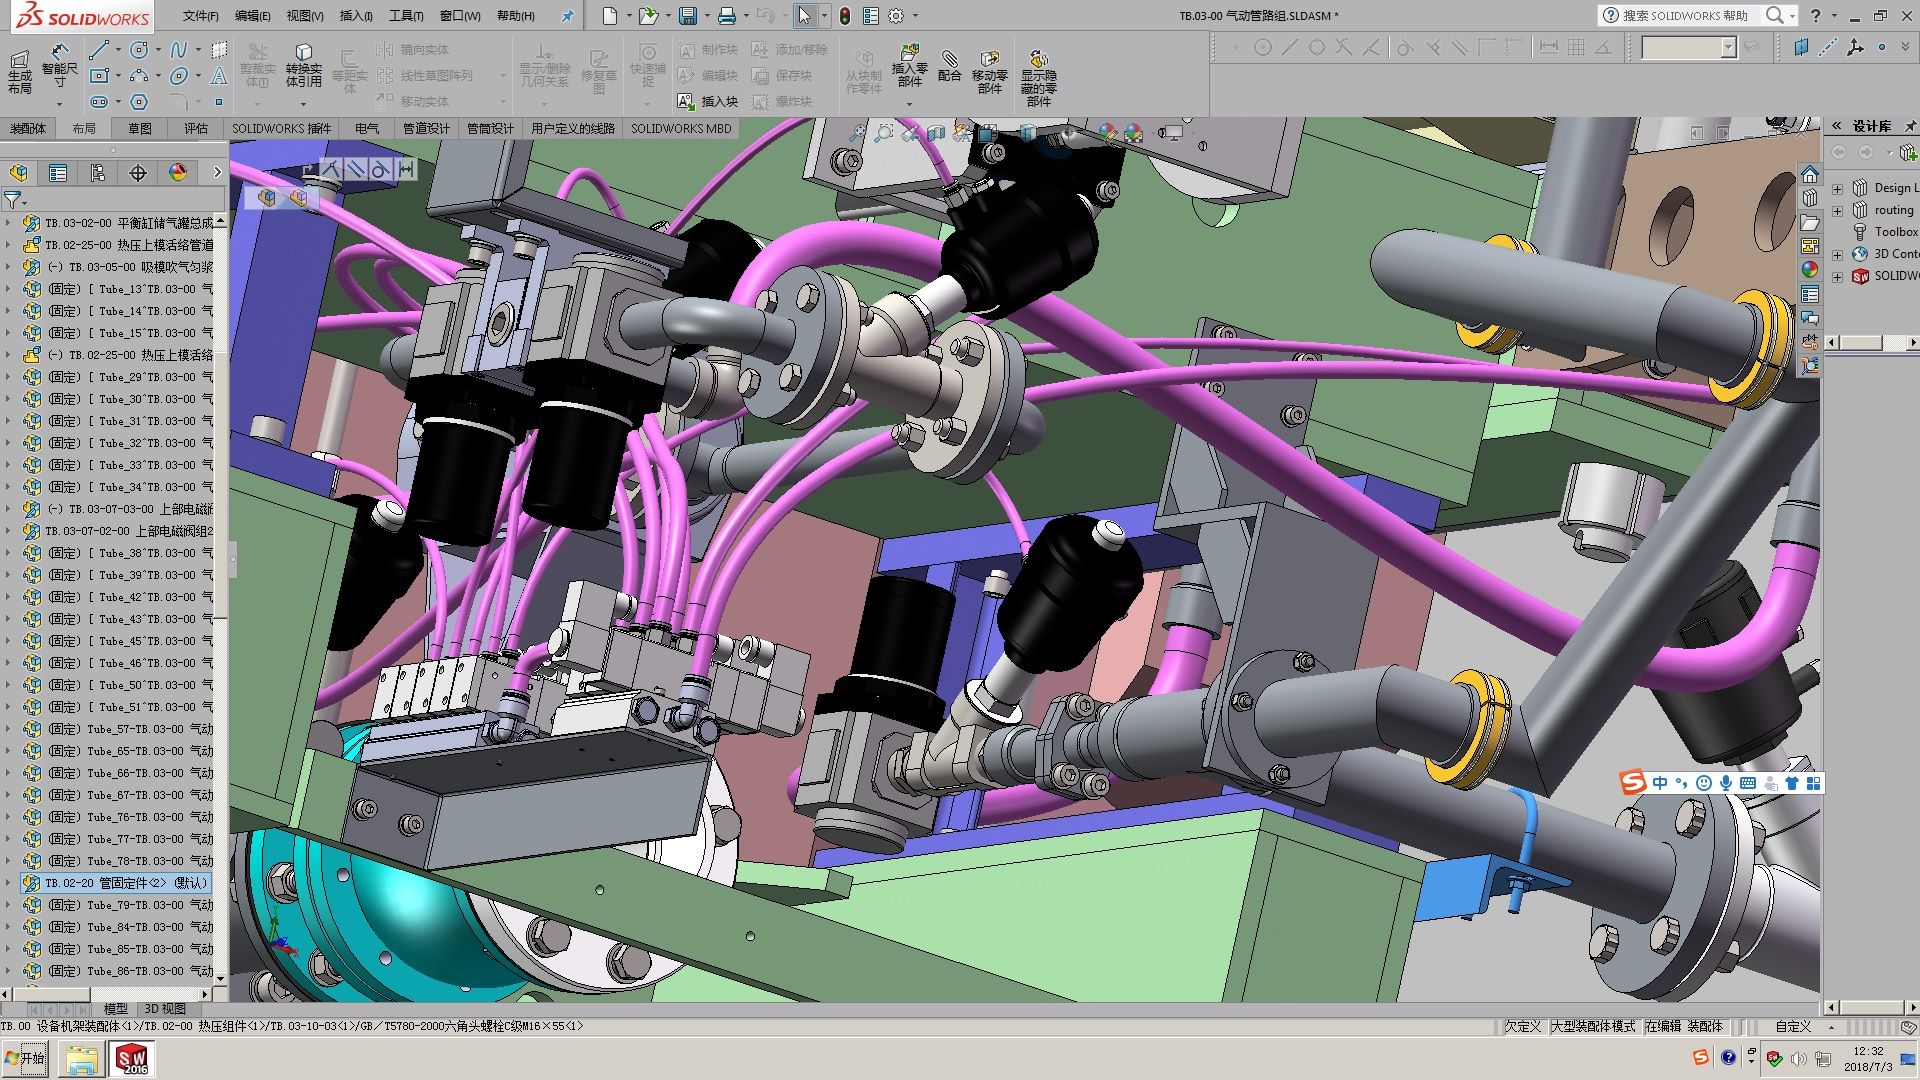Open the Options gear icon
Viewport: 1920px width, 1080px height.
pyautogui.click(x=896, y=16)
